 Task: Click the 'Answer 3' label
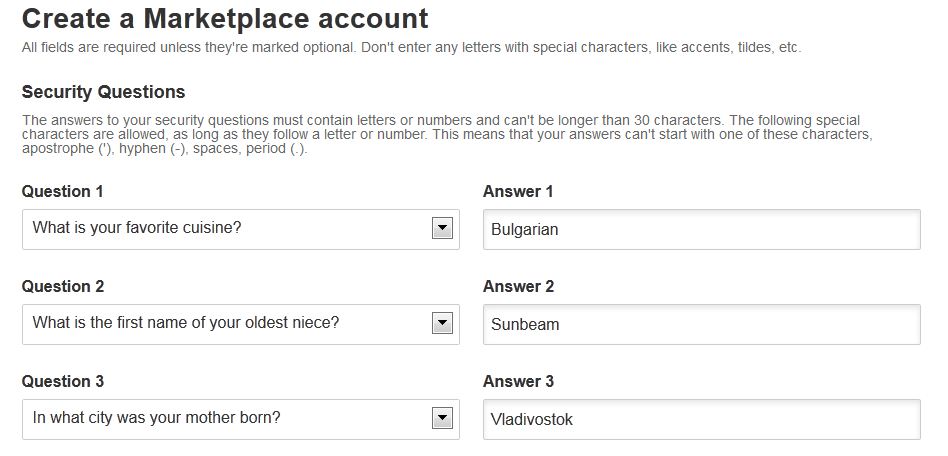pos(518,381)
